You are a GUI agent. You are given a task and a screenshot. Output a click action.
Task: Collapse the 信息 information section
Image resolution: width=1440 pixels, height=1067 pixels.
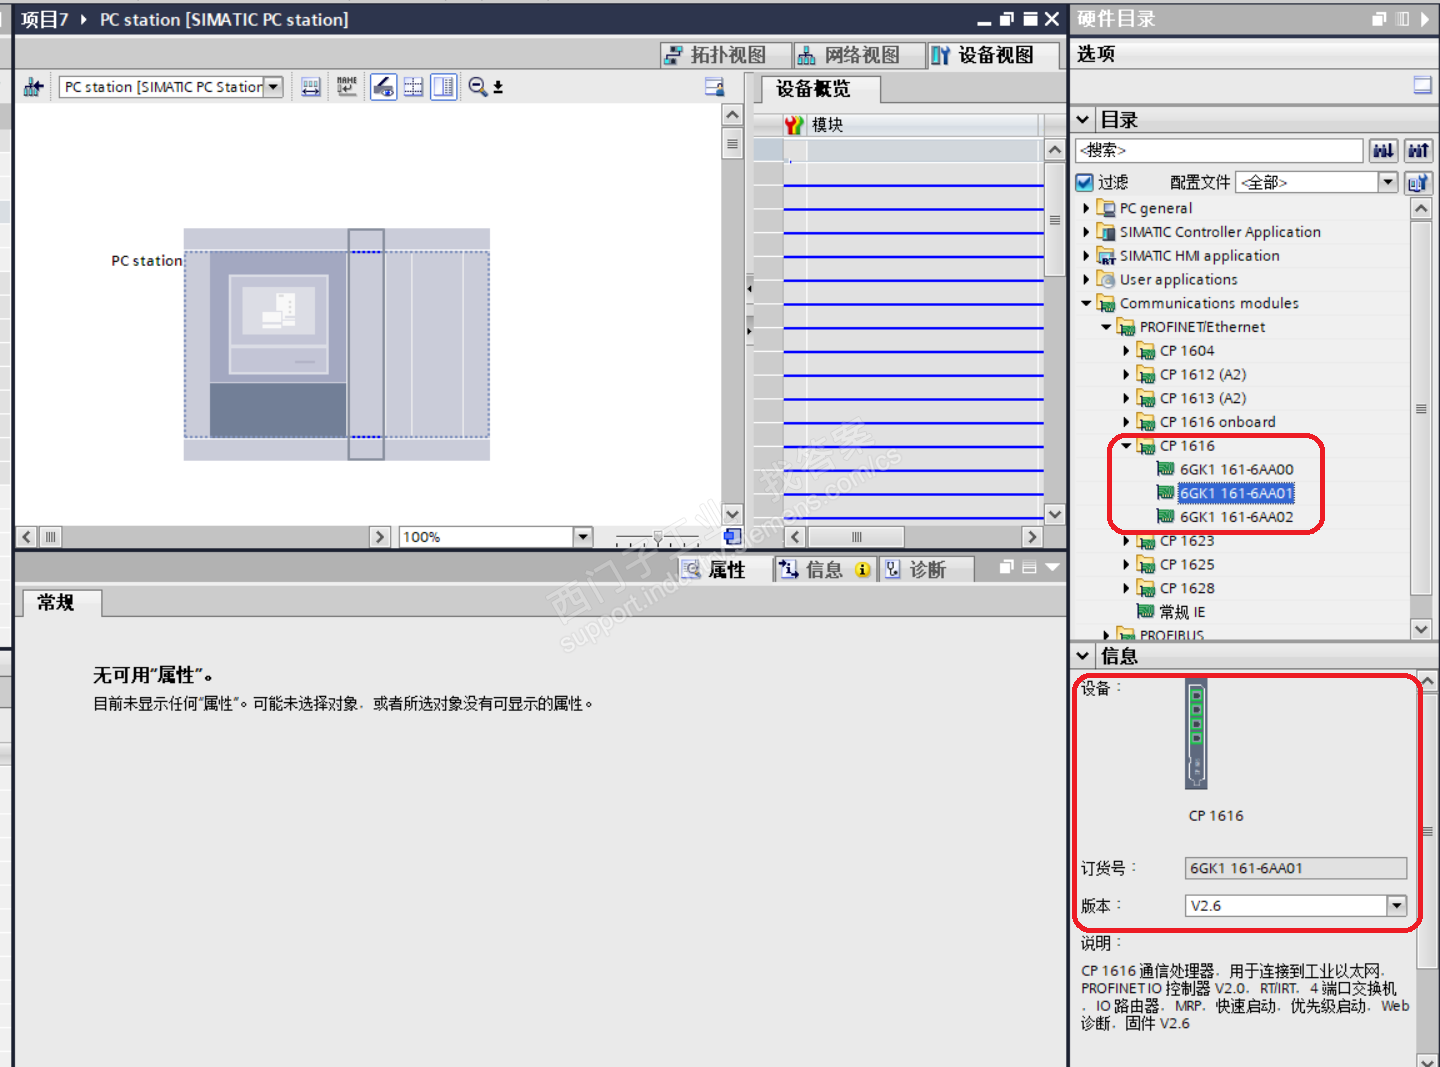click(1082, 656)
